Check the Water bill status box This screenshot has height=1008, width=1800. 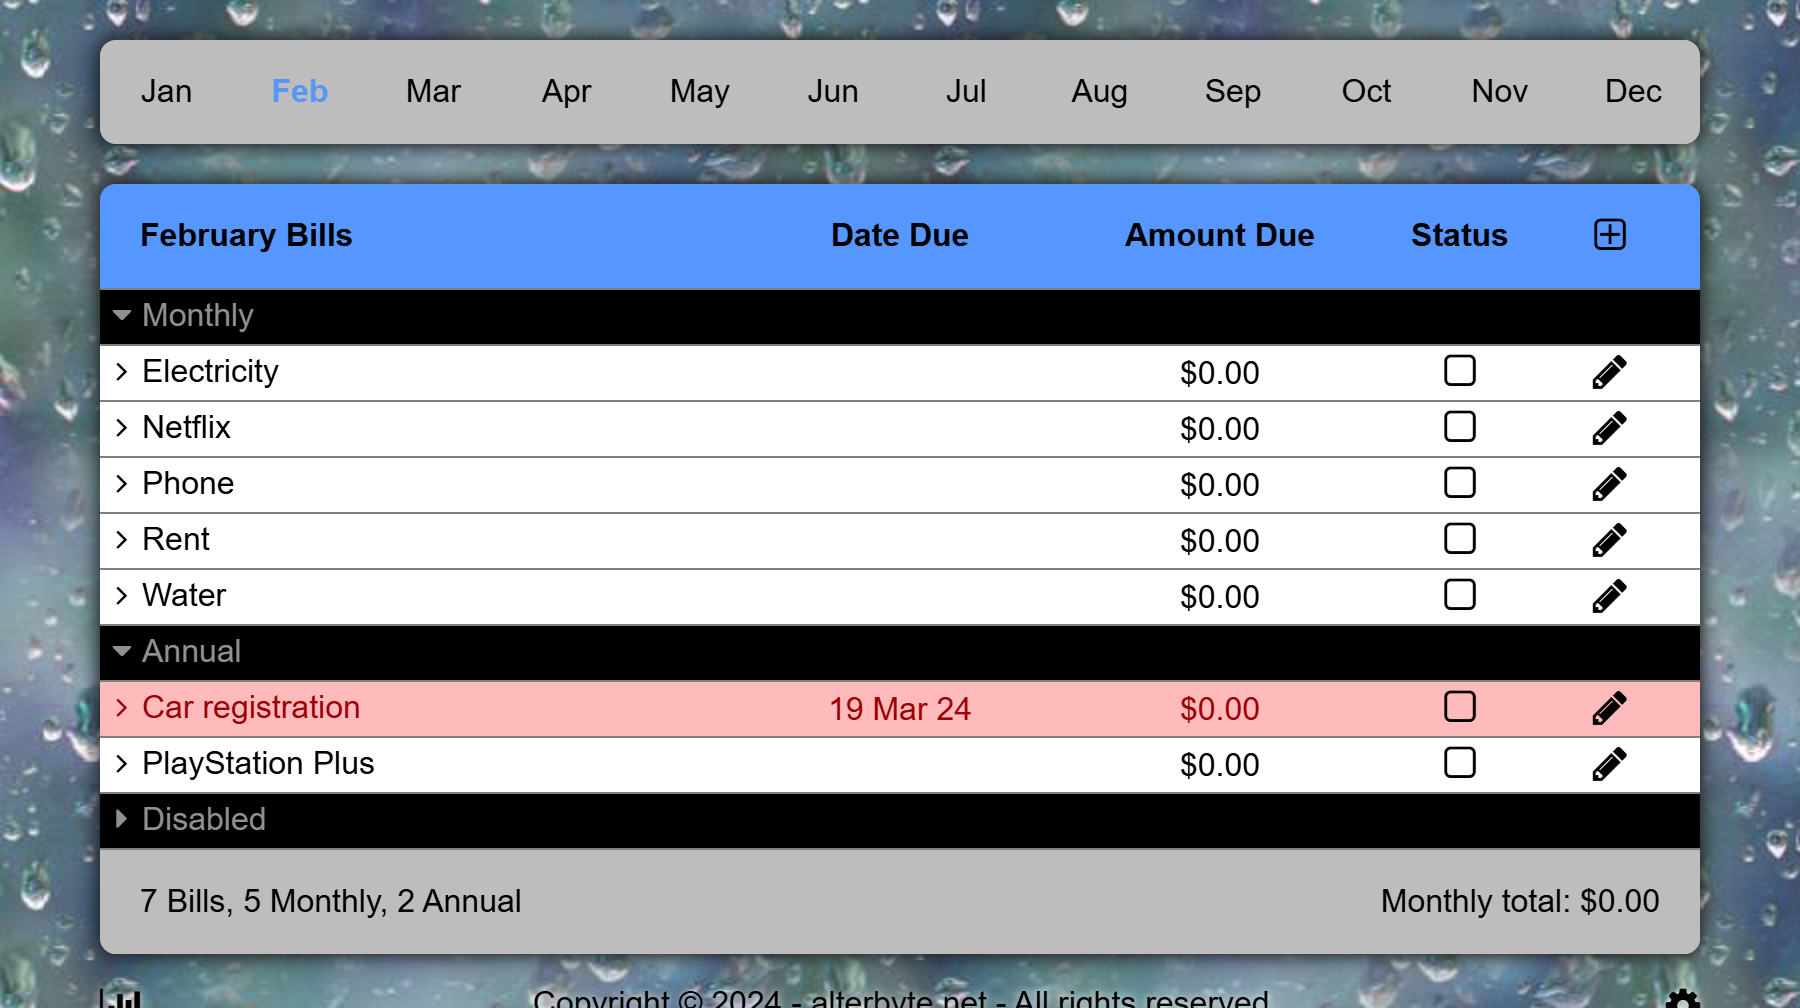[1459, 595]
